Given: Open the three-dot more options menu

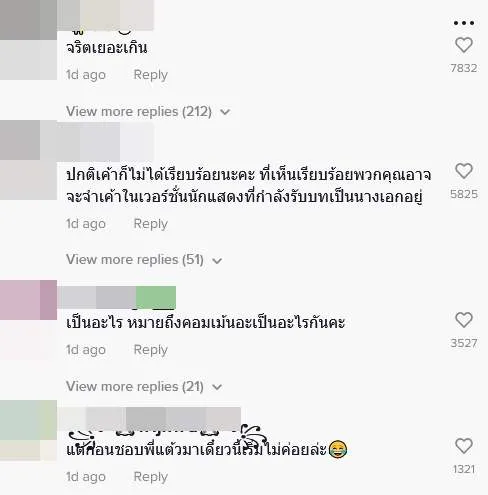Looking at the screenshot, I should pos(464,23).
